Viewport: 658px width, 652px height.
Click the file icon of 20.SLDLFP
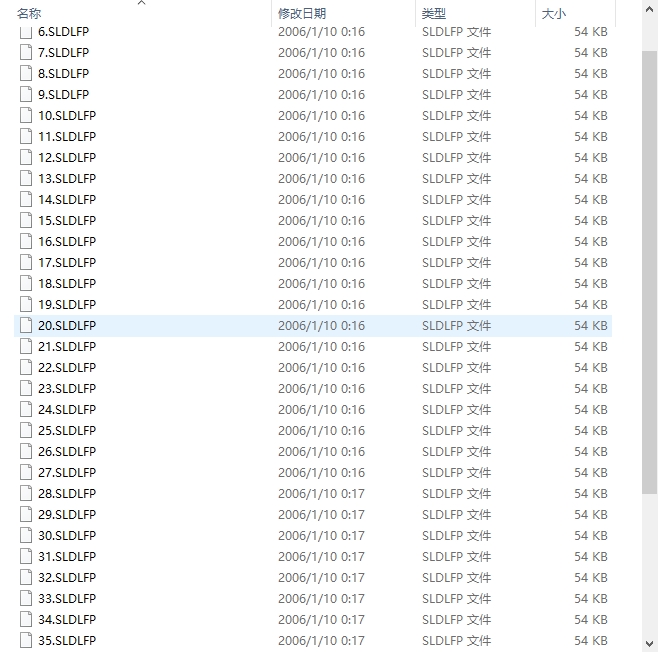26,325
